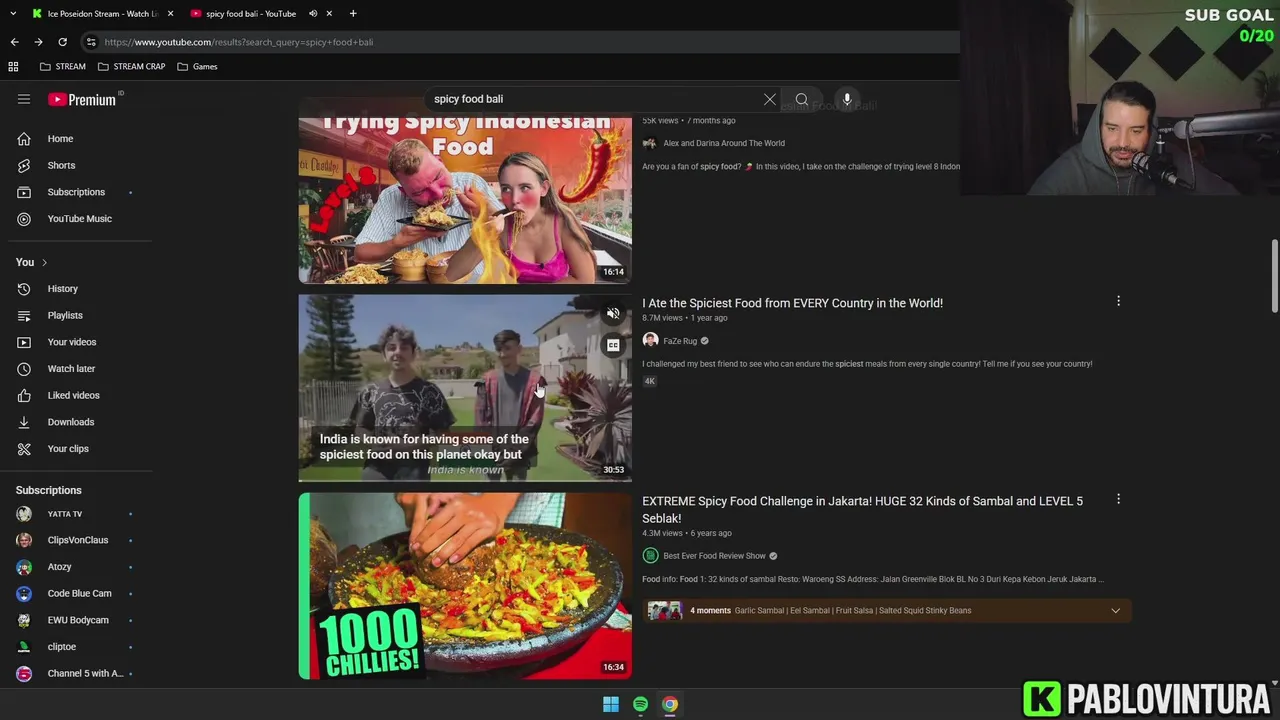Open the STREAM CRAP bookmarks folder

pos(132,66)
